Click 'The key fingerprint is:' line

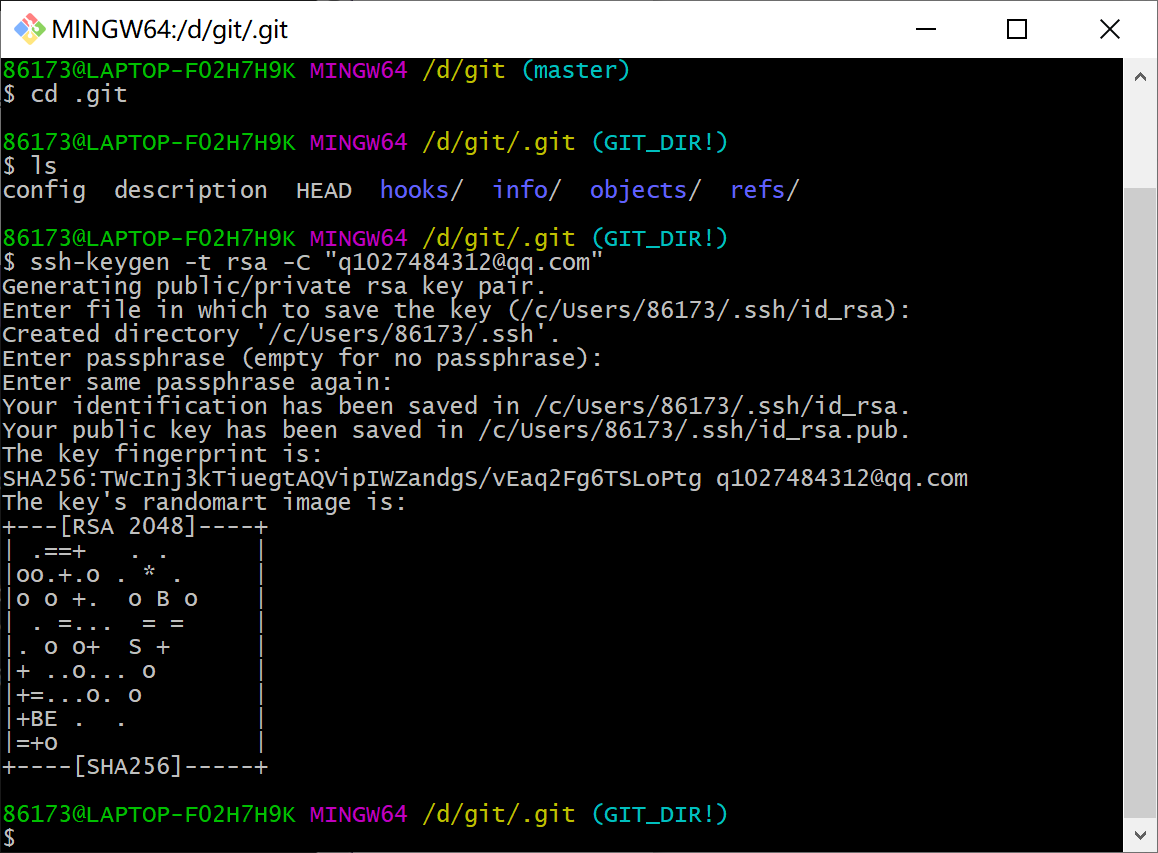point(162,454)
